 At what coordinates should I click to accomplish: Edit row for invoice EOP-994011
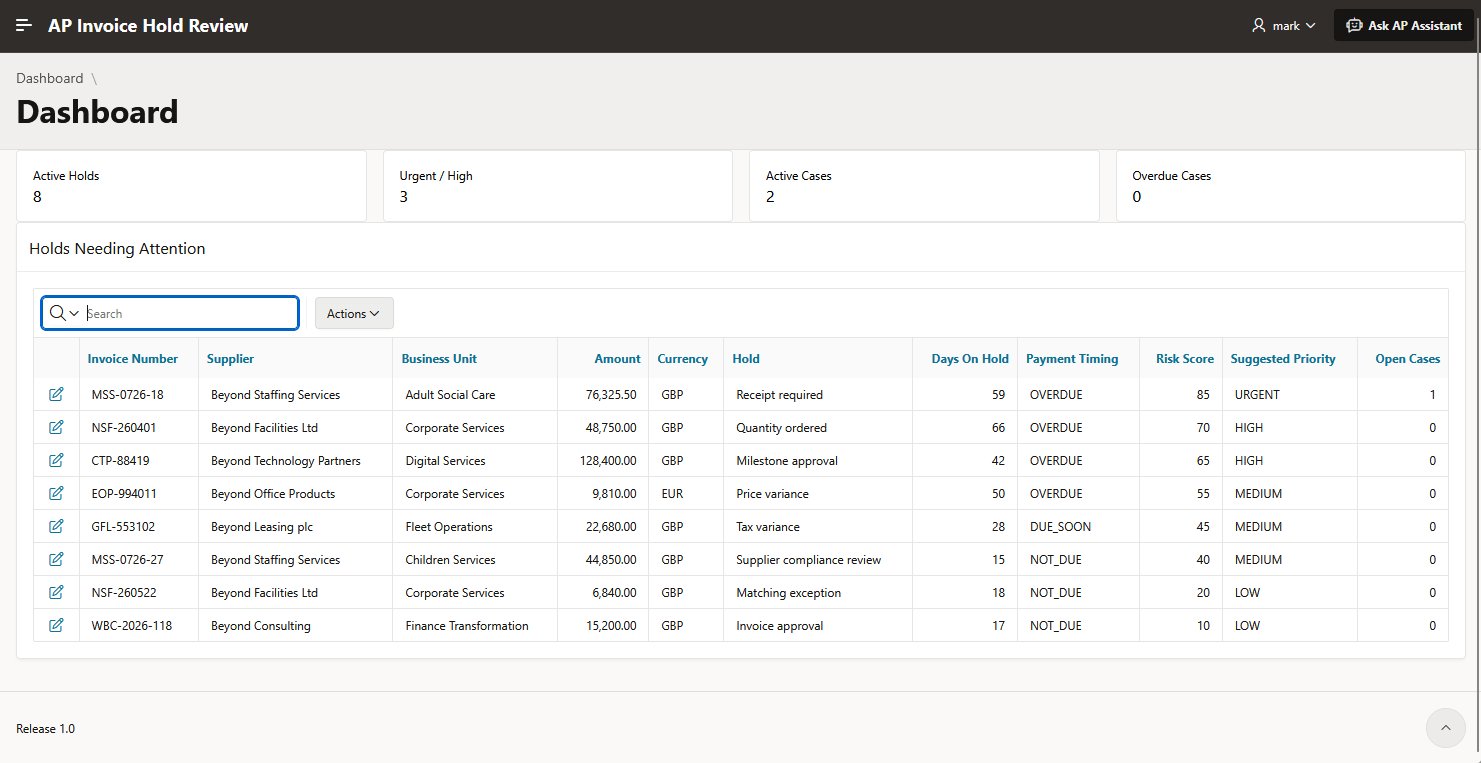pyautogui.click(x=56, y=493)
